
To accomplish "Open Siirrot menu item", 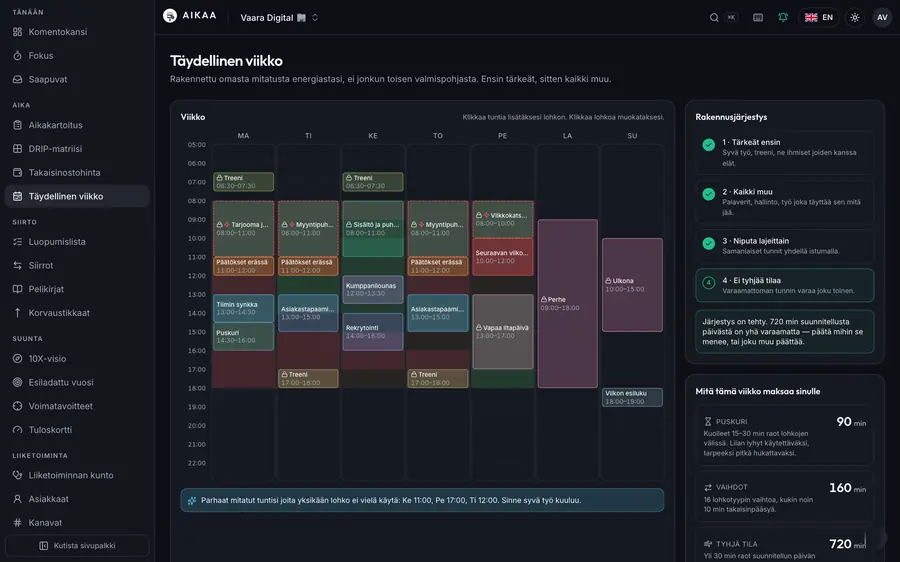I will (77, 265).
